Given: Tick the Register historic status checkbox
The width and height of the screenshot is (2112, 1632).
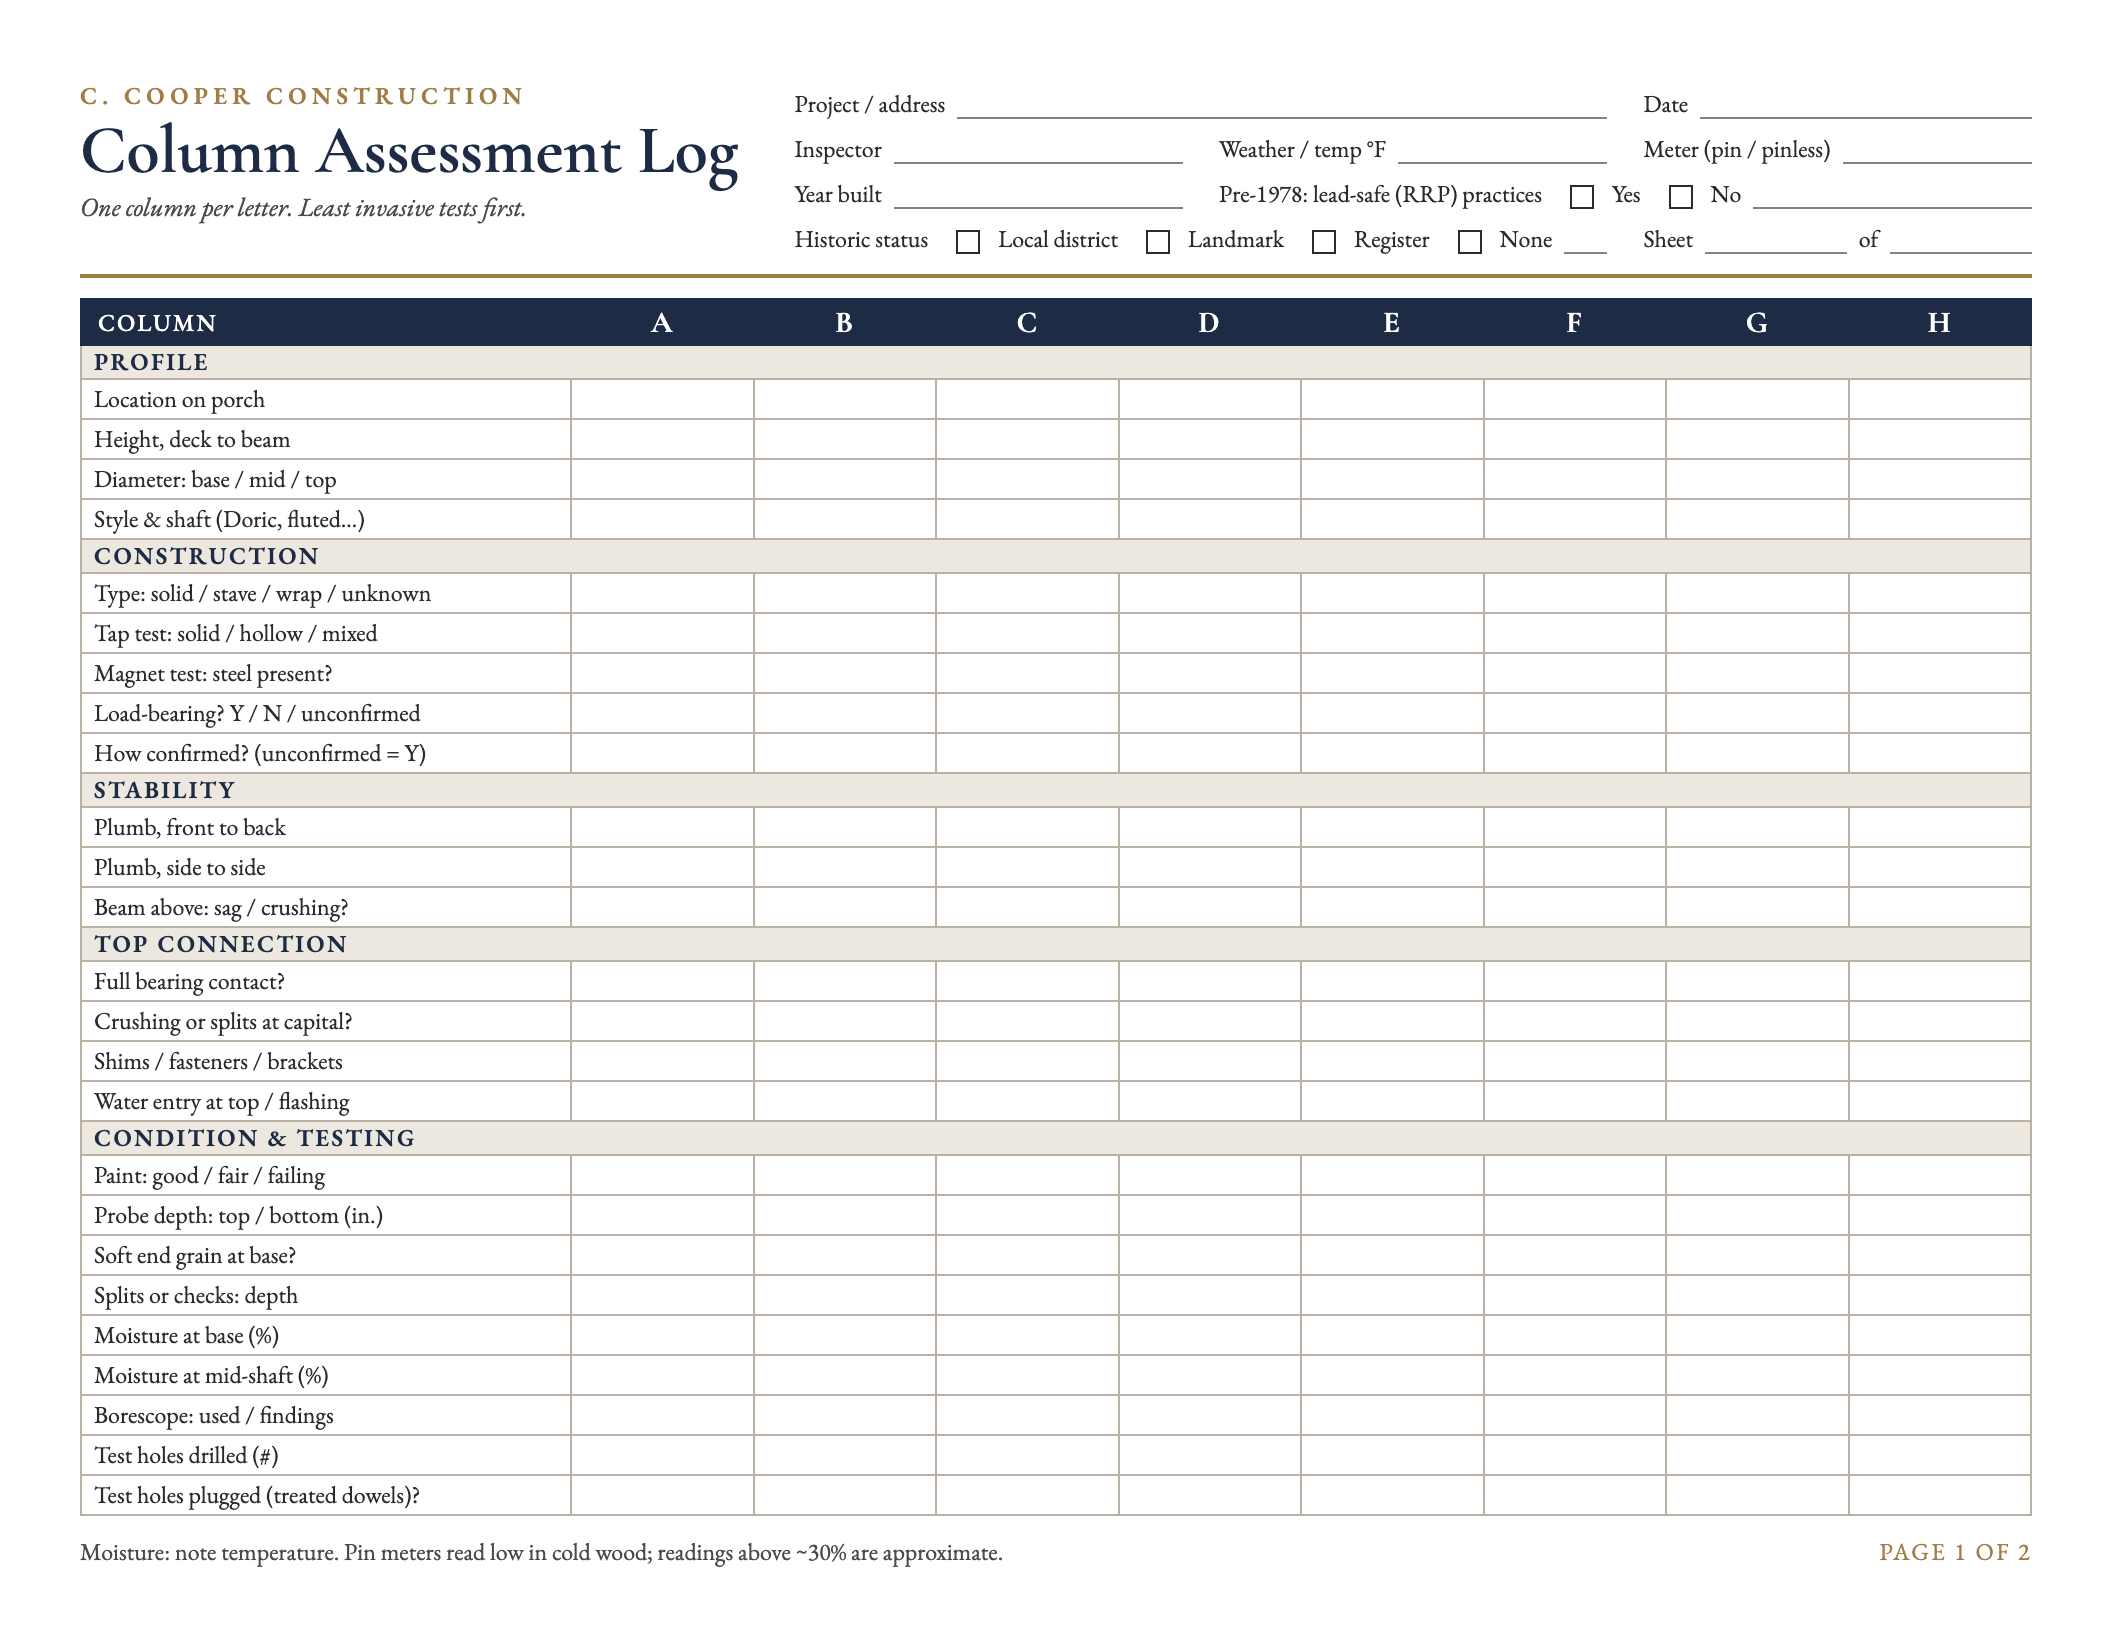Looking at the screenshot, I should point(1324,242).
